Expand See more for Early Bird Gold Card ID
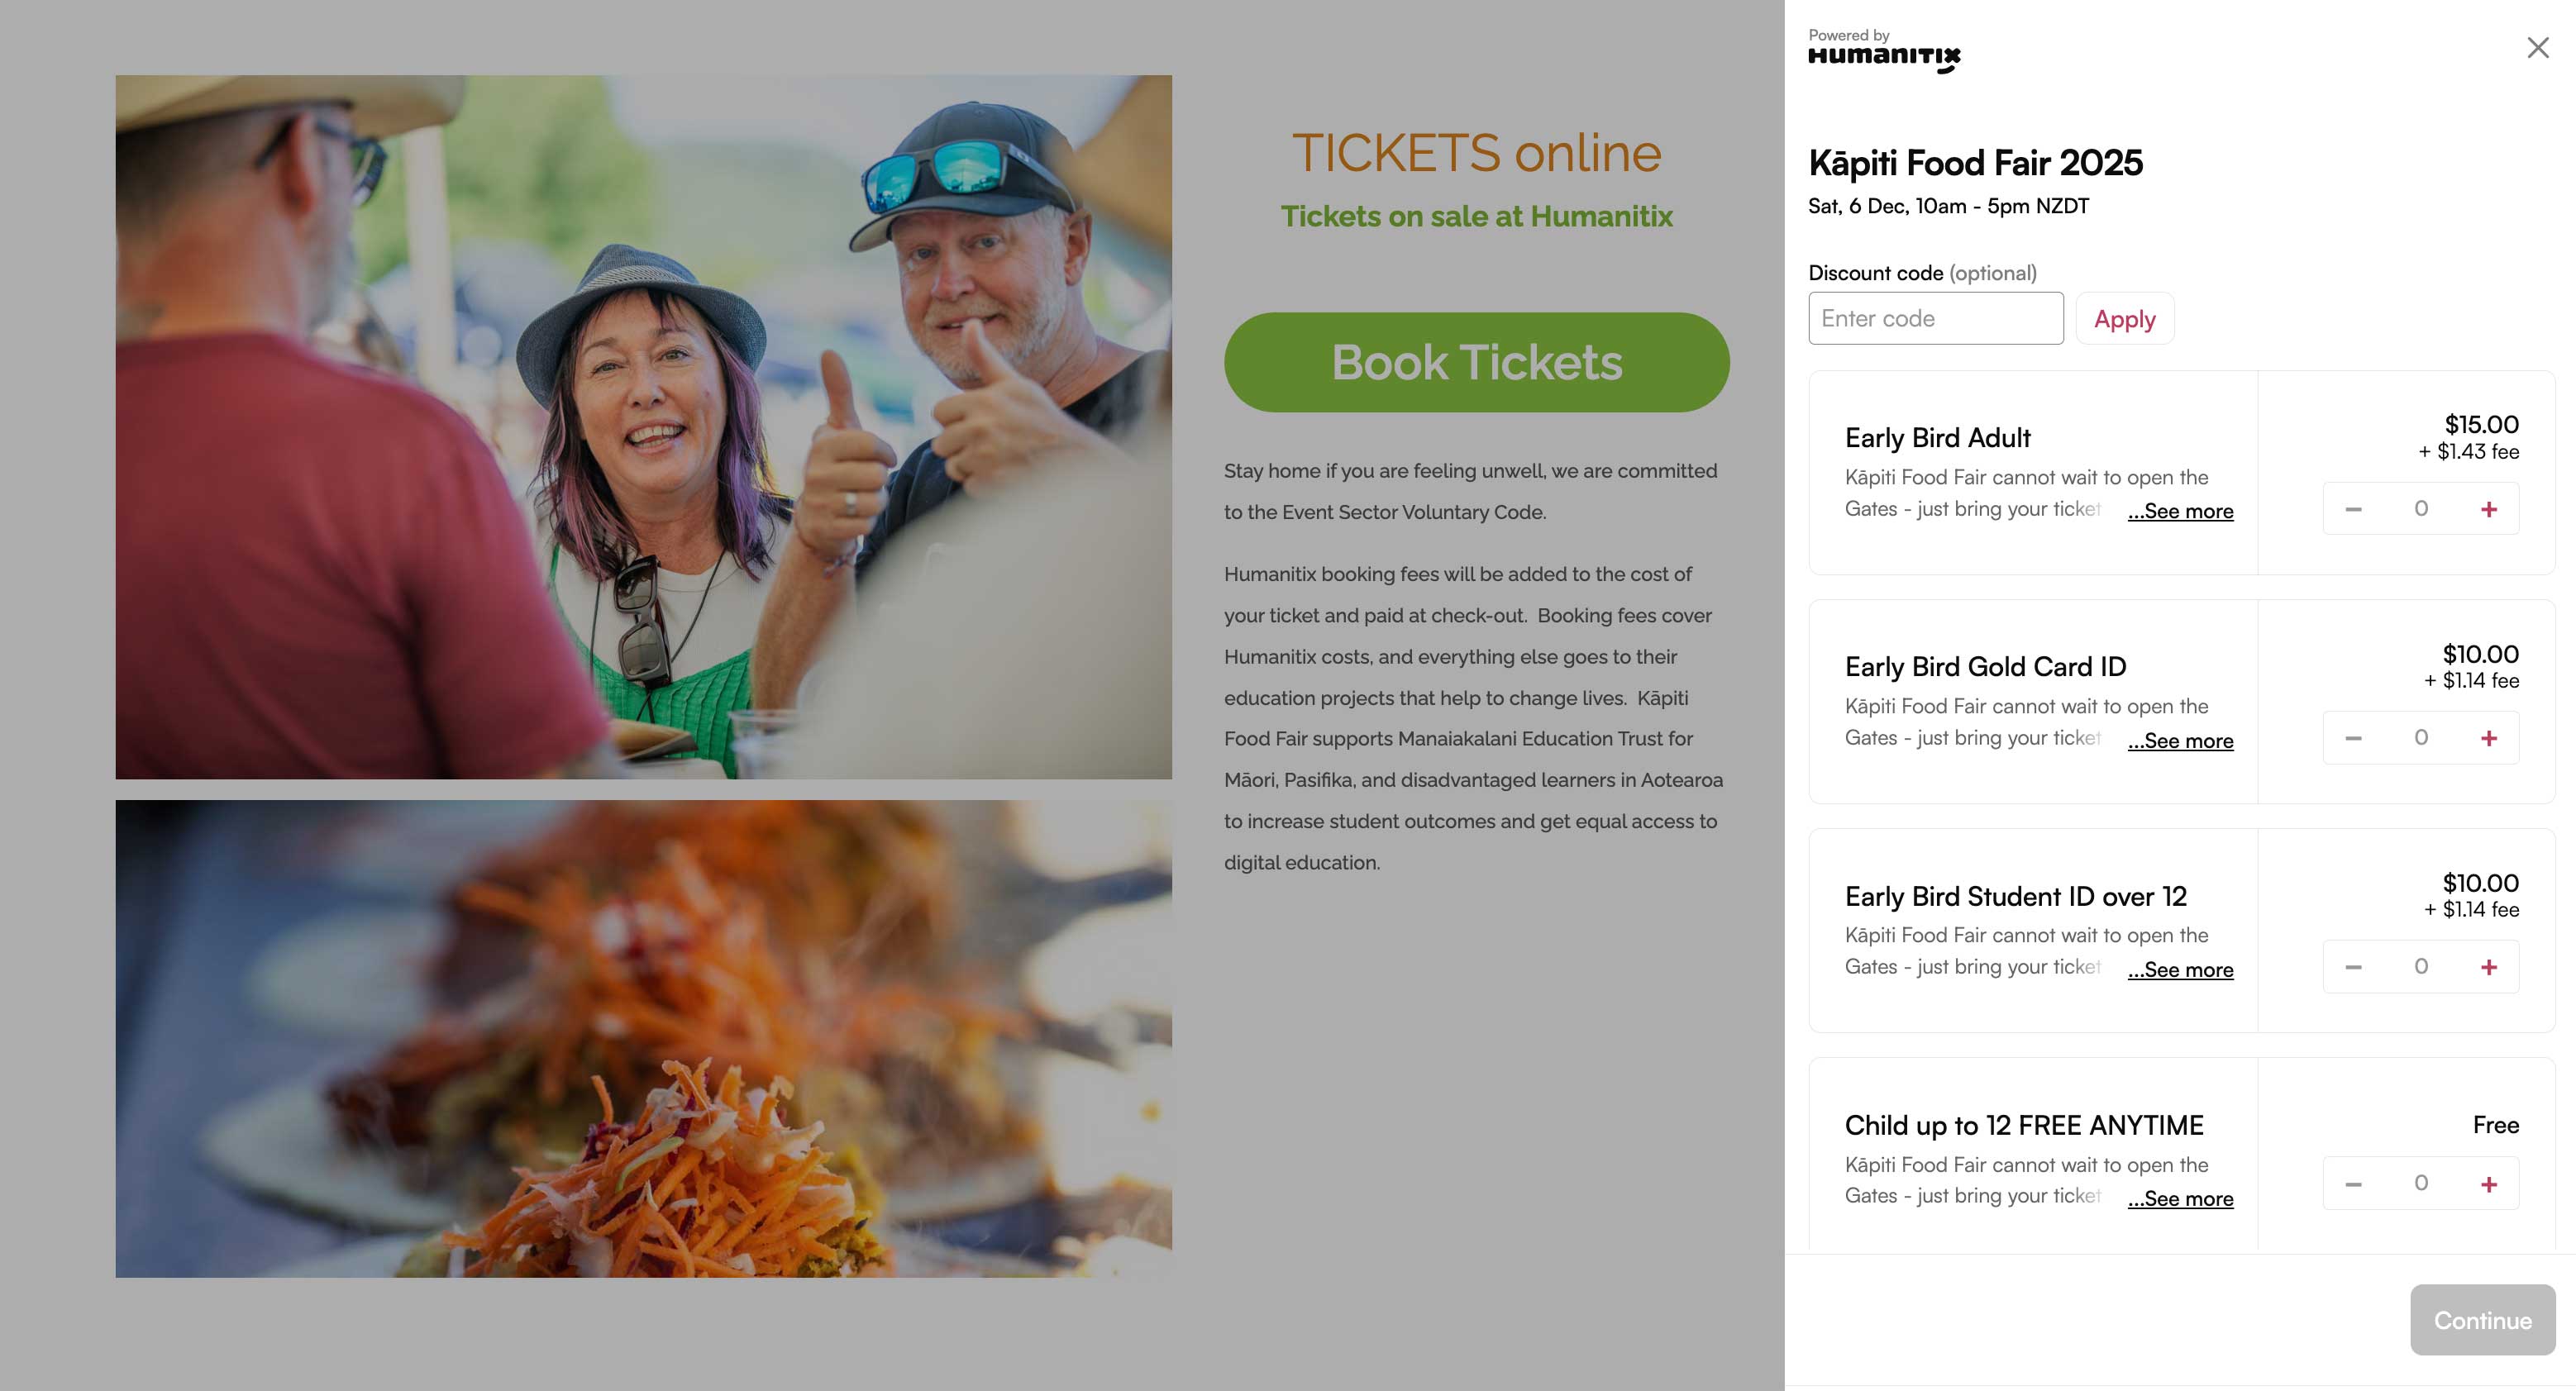 click(x=2180, y=741)
